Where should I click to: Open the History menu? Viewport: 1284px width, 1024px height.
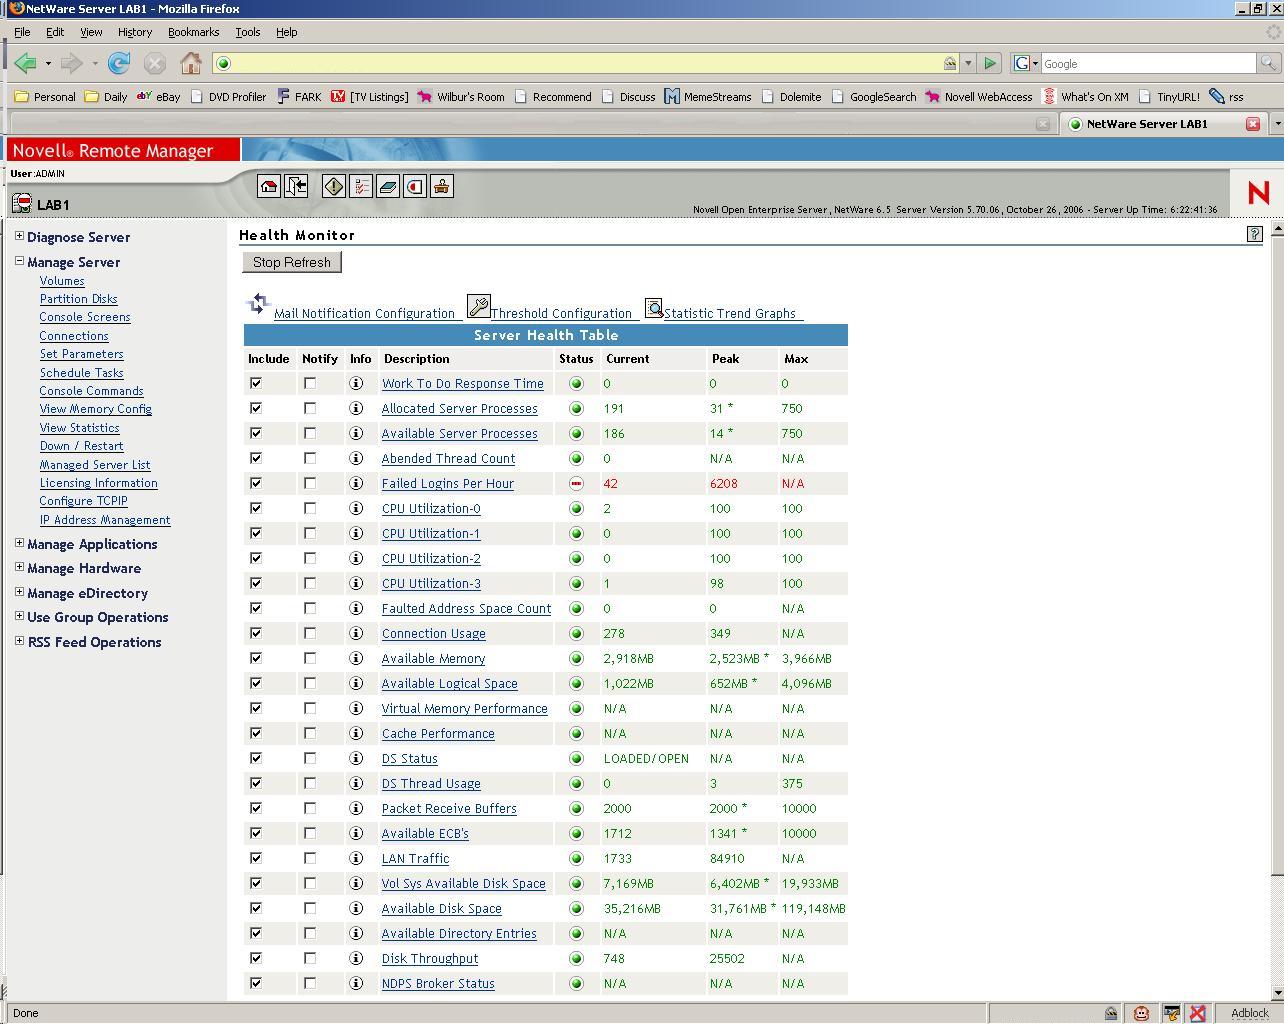pos(135,32)
